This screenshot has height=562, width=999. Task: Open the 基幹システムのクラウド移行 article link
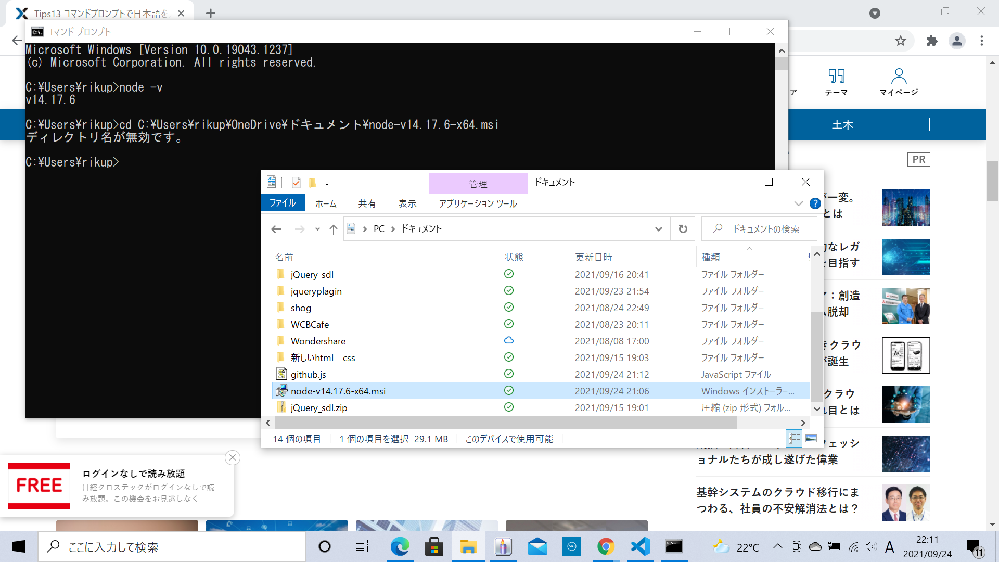click(x=777, y=500)
